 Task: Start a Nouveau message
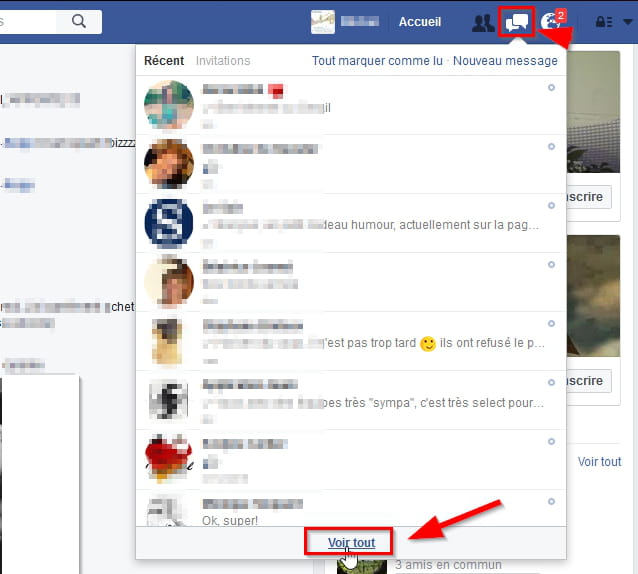(x=505, y=61)
